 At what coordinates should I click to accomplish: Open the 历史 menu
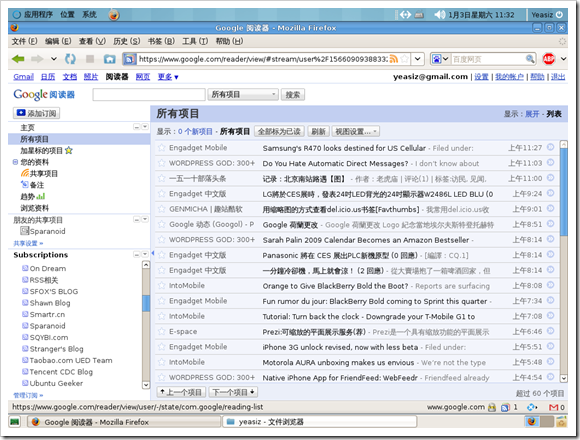[127, 41]
